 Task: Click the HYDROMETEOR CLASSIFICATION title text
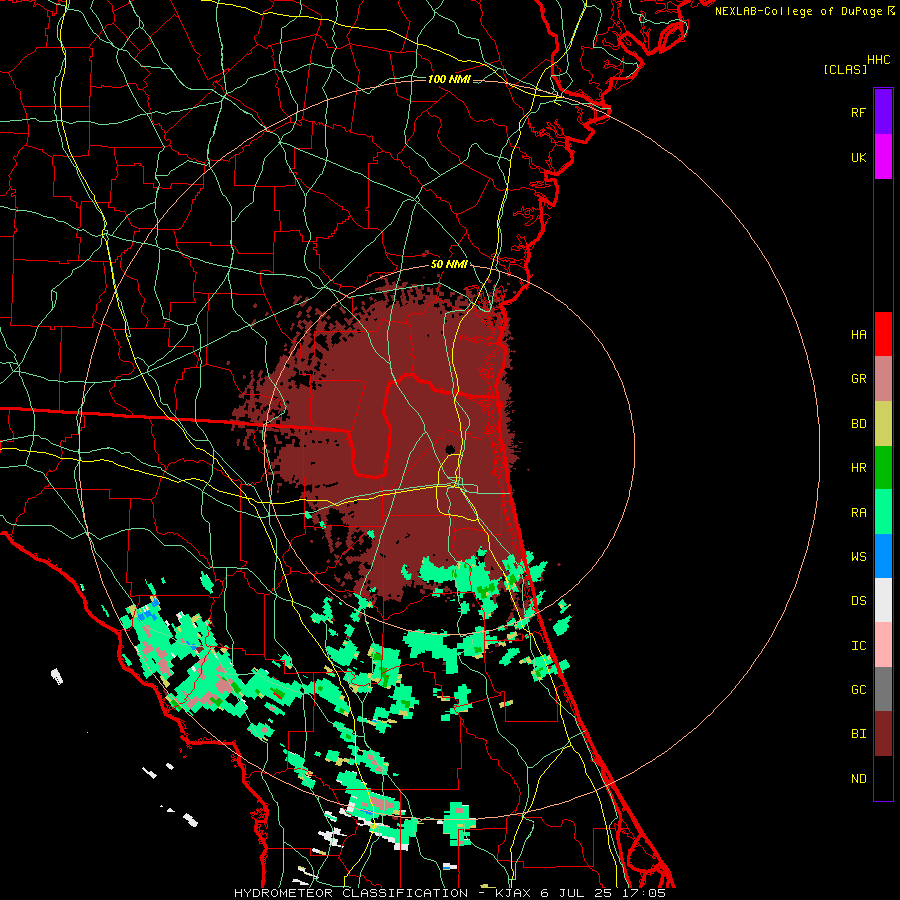click(351, 893)
